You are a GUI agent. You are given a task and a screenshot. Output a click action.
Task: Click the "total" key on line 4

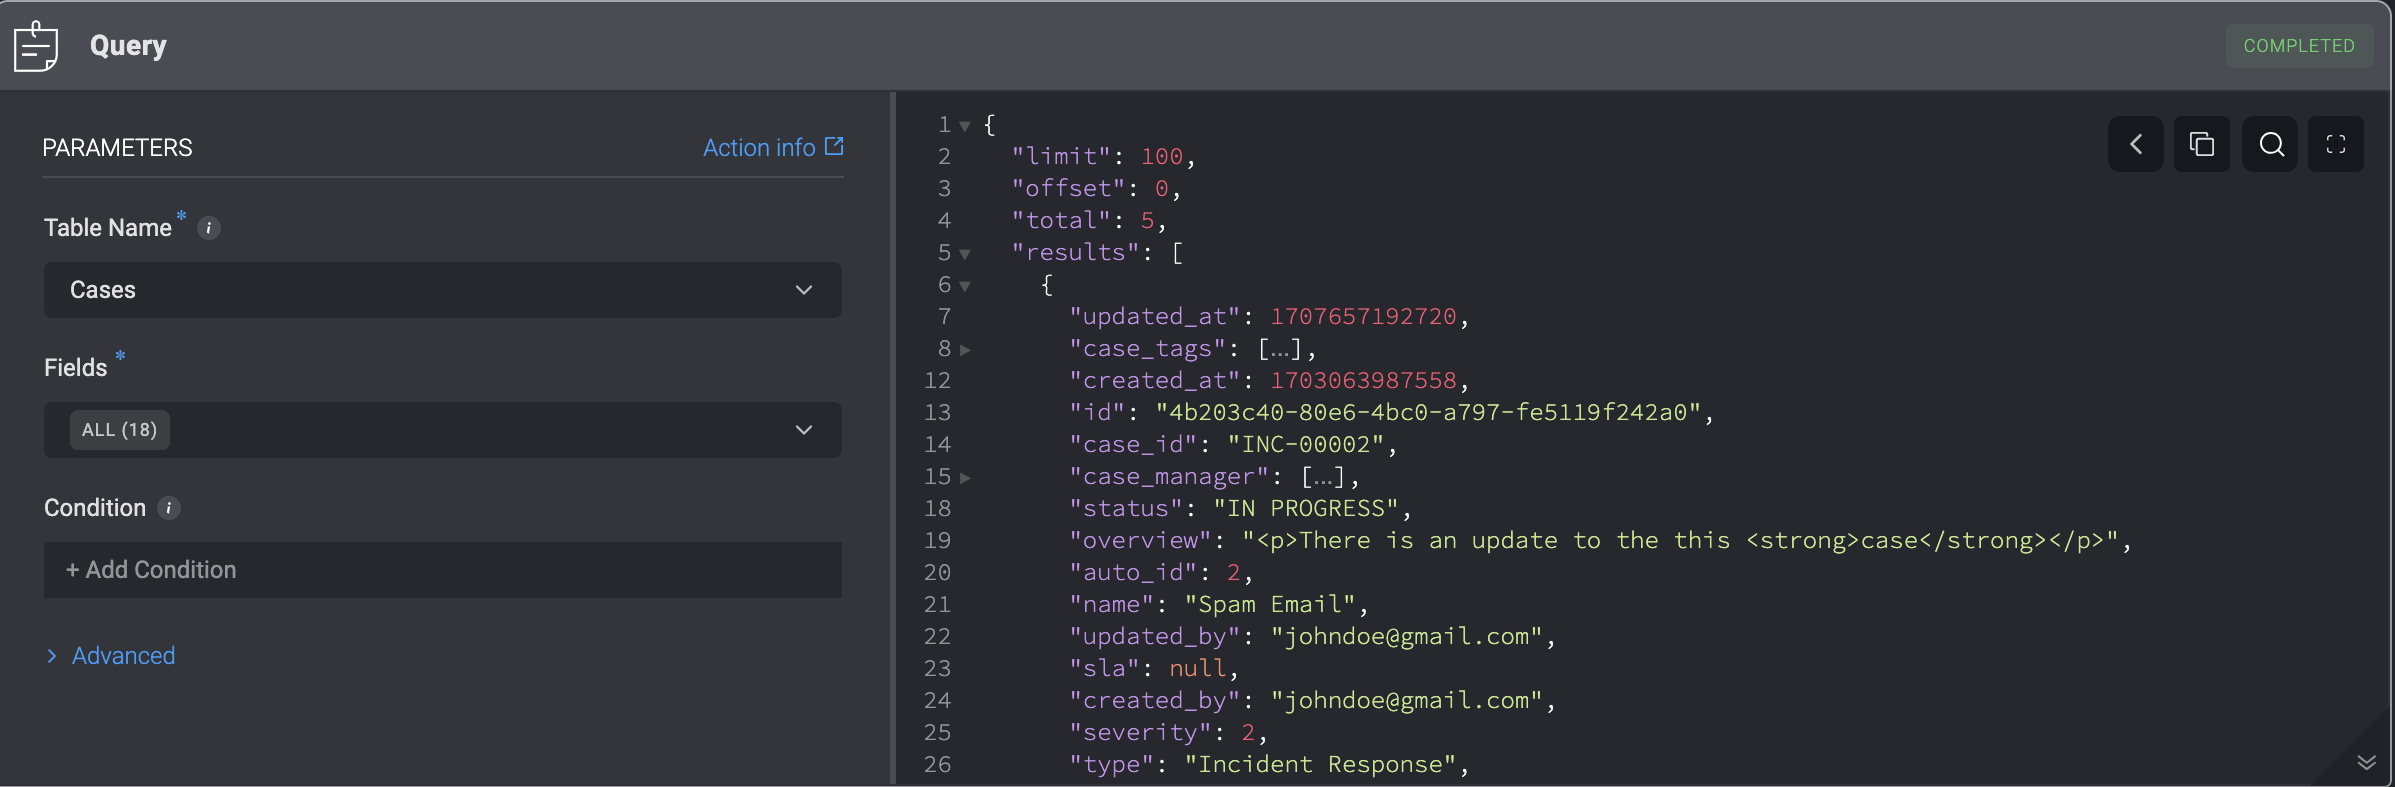coord(1061,221)
